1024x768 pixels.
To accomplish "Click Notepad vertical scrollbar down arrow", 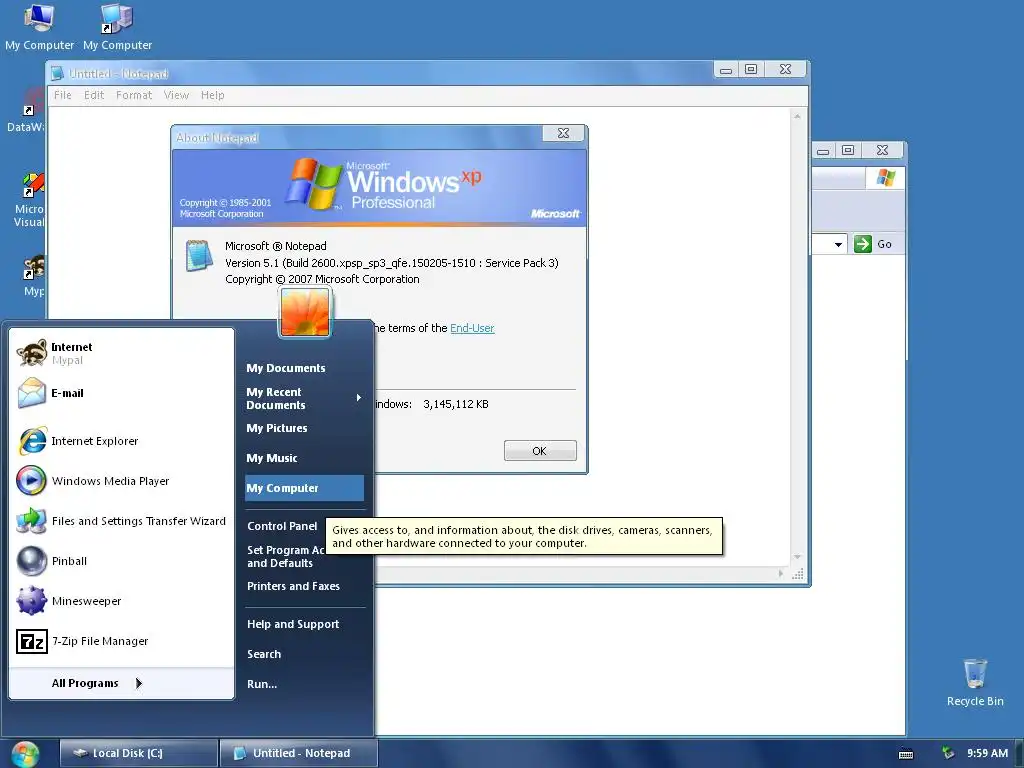I will (x=797, y=557).
